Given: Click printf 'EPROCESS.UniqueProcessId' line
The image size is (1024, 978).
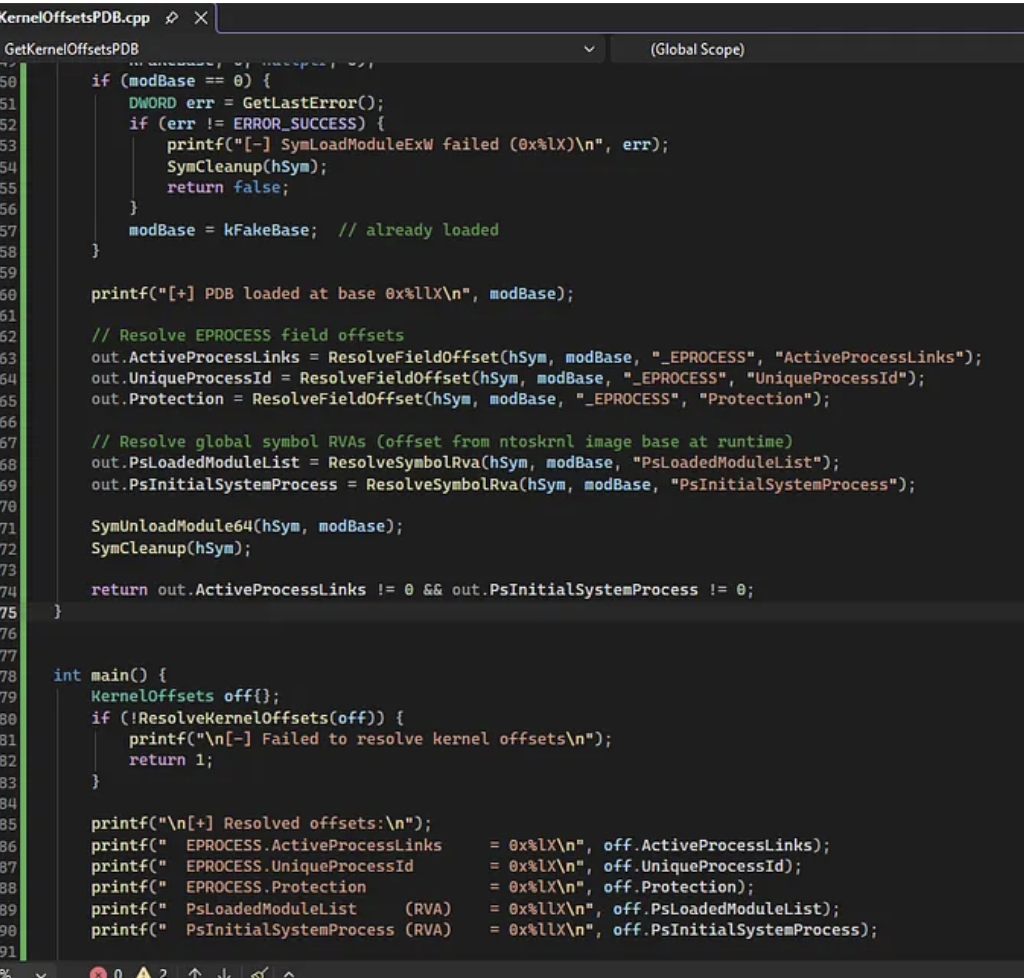Looking at the screenshot, I should [446, 866].
